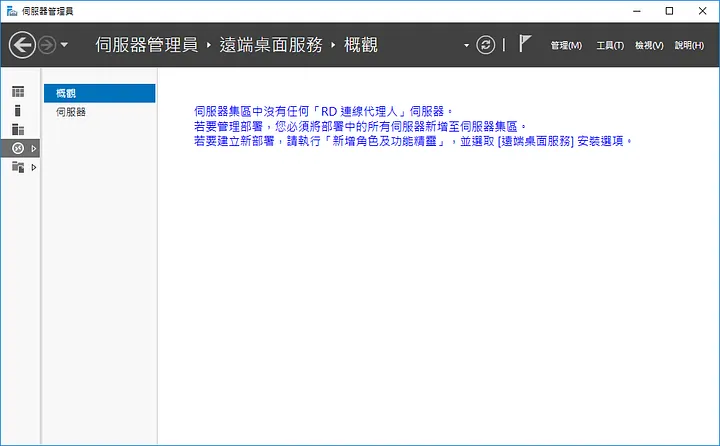Go back with the back arrow button
The image size is (720, 446).
[22, 45]
